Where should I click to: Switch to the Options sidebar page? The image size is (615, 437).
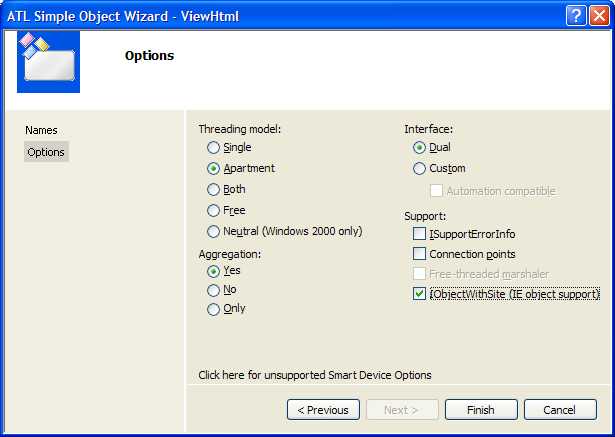click(x=46, y=152)
